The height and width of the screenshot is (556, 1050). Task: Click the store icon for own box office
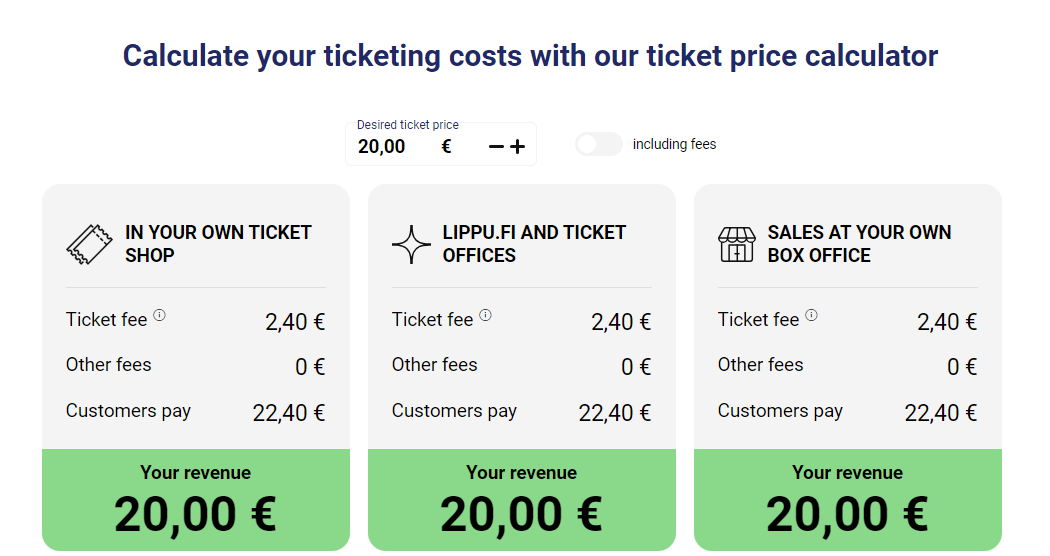pyautogui.click(x=737, y=245)
